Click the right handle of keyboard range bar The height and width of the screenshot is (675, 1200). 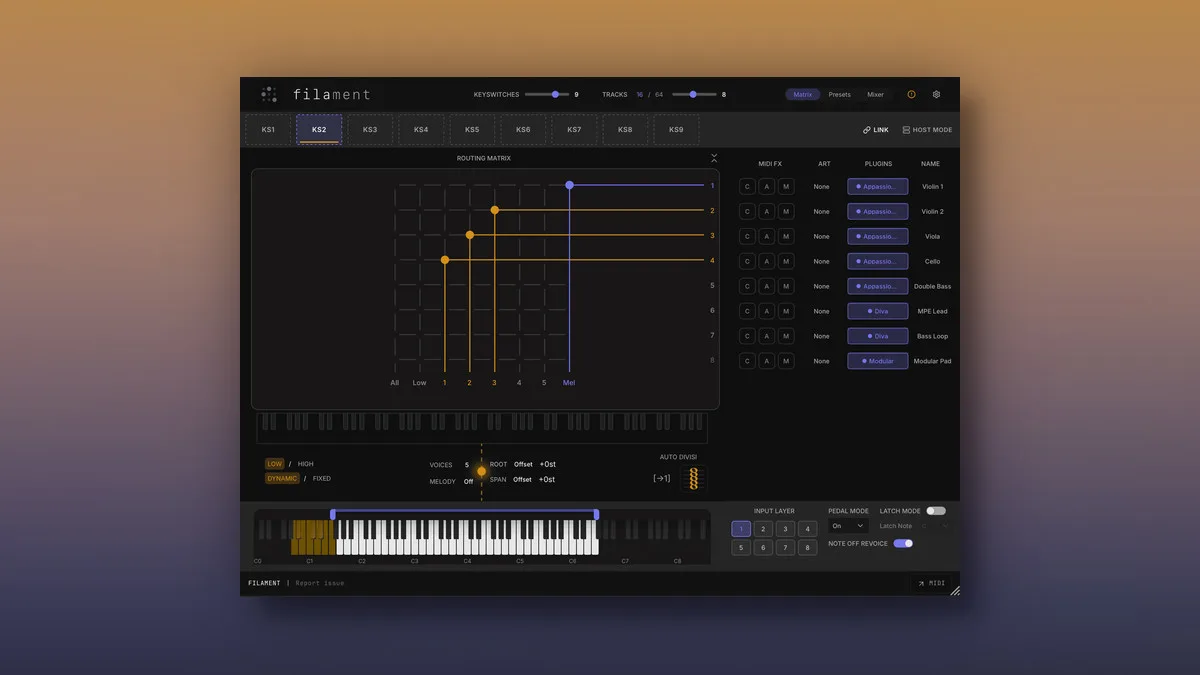(597, 514)
